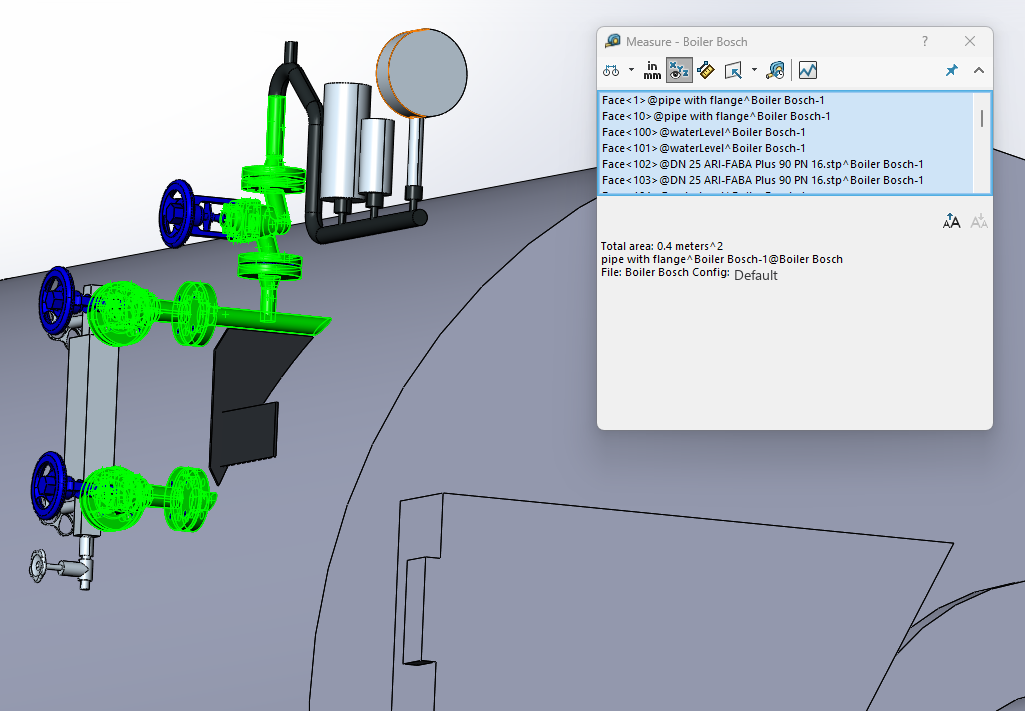Open the Arc/Circle Measurements tool
This screenshot has width=1025, height=711.
click(x=611, y=71)
